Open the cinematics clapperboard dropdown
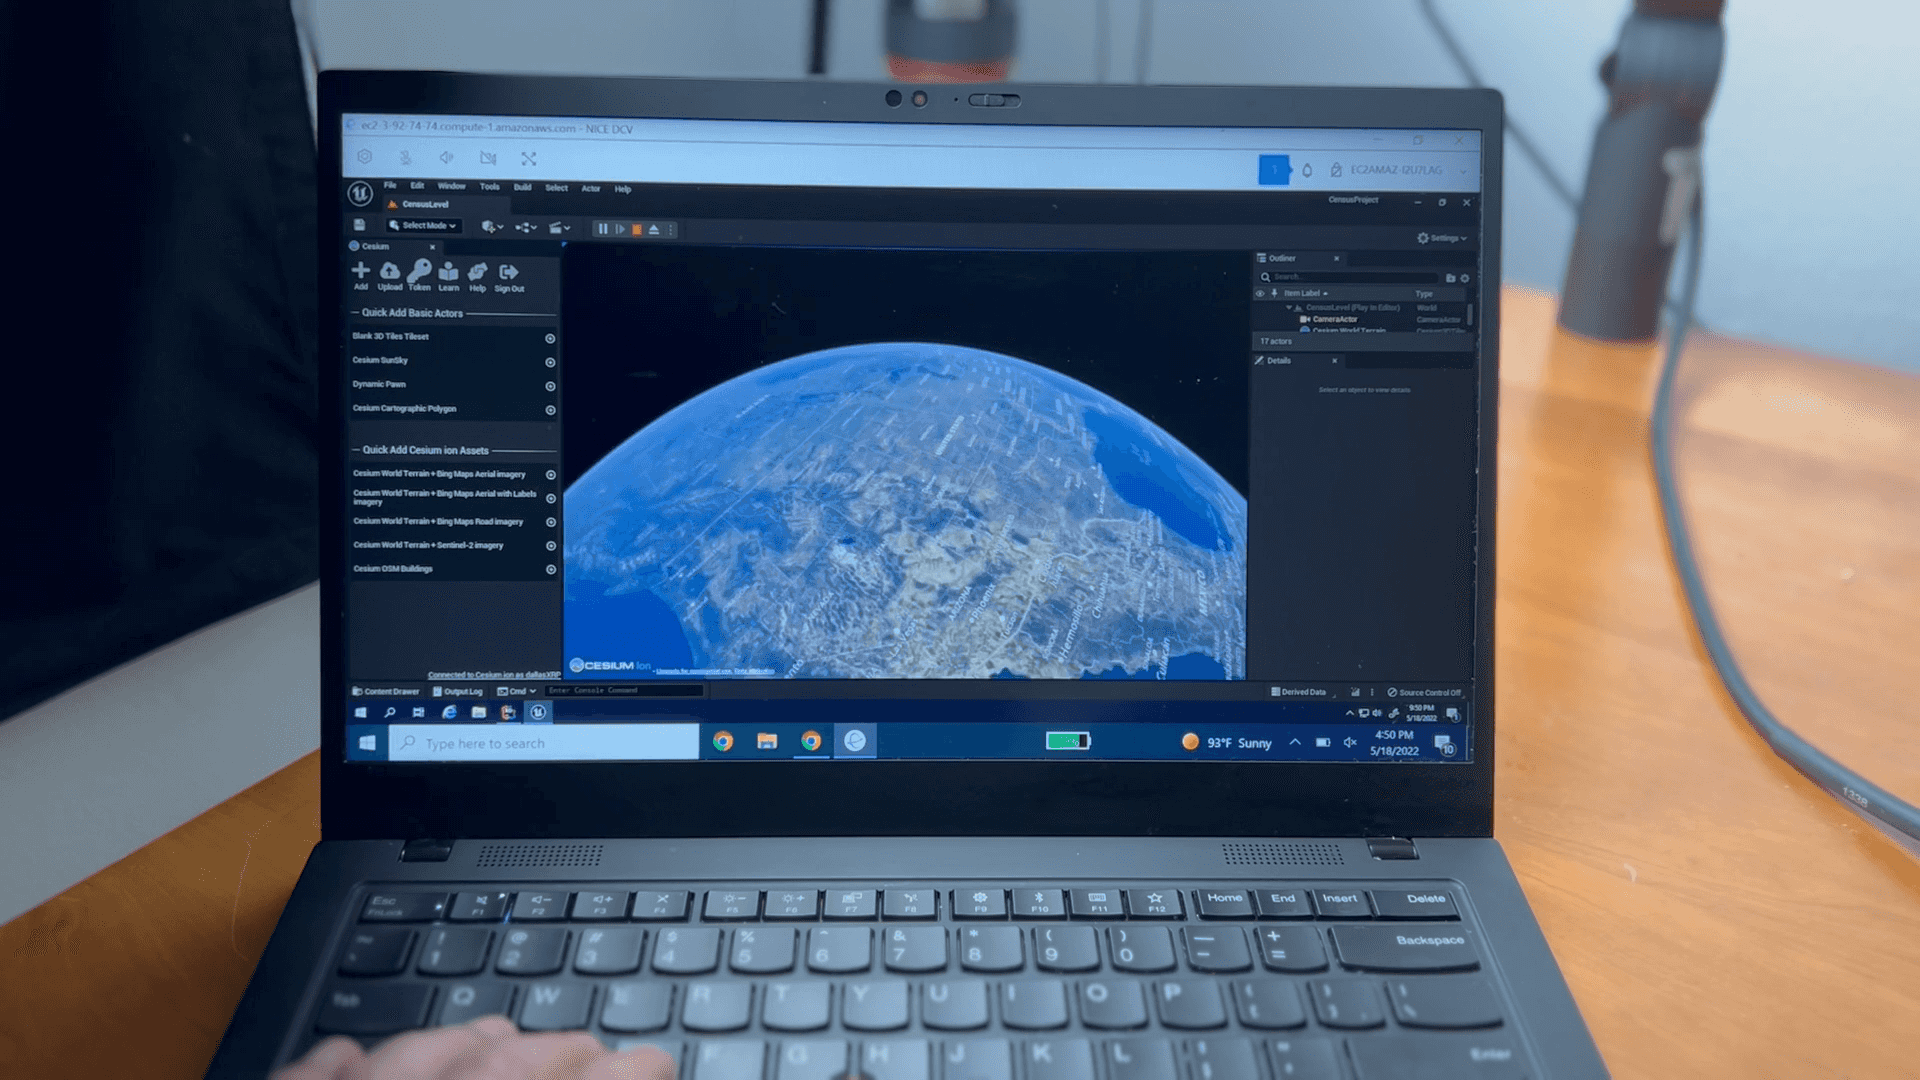The height and width of the screenshot is (1080, 1920). coord(560,228)
